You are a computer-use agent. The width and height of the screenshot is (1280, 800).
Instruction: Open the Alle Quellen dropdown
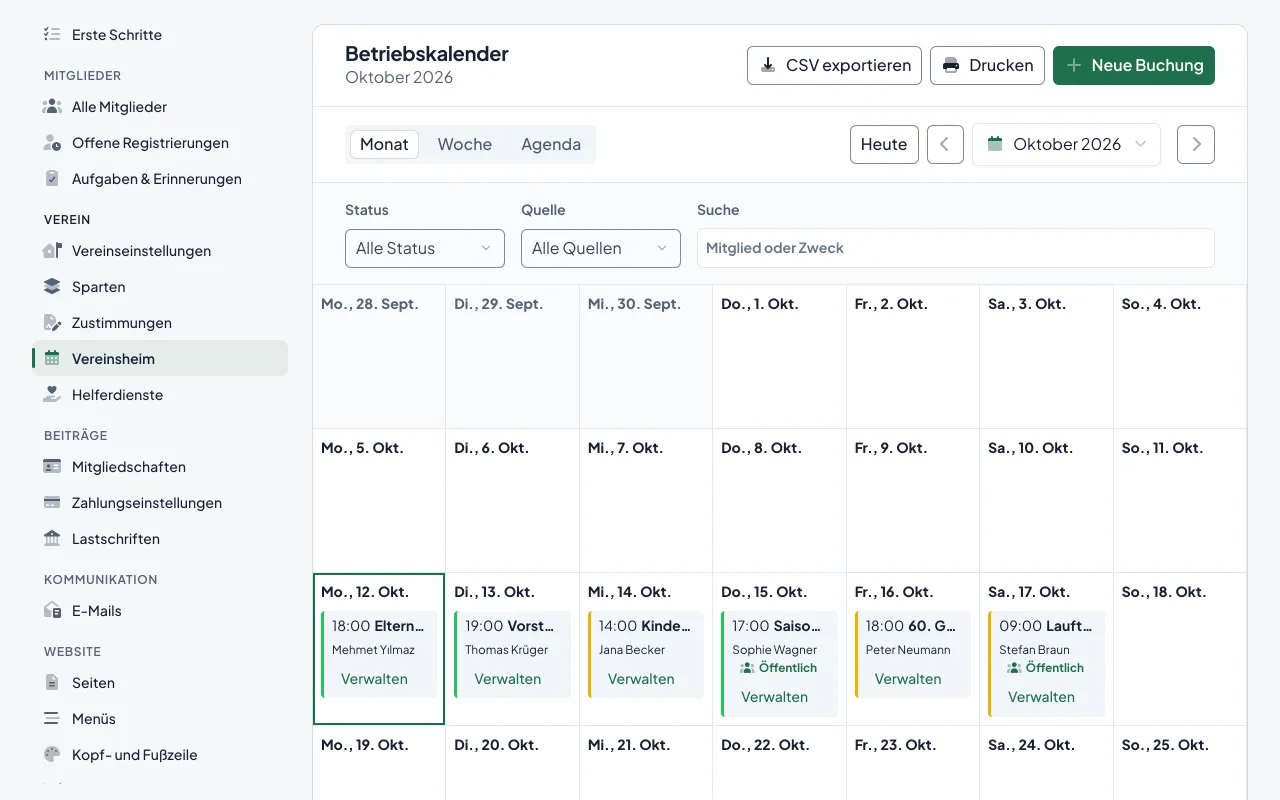coord(601,248)
